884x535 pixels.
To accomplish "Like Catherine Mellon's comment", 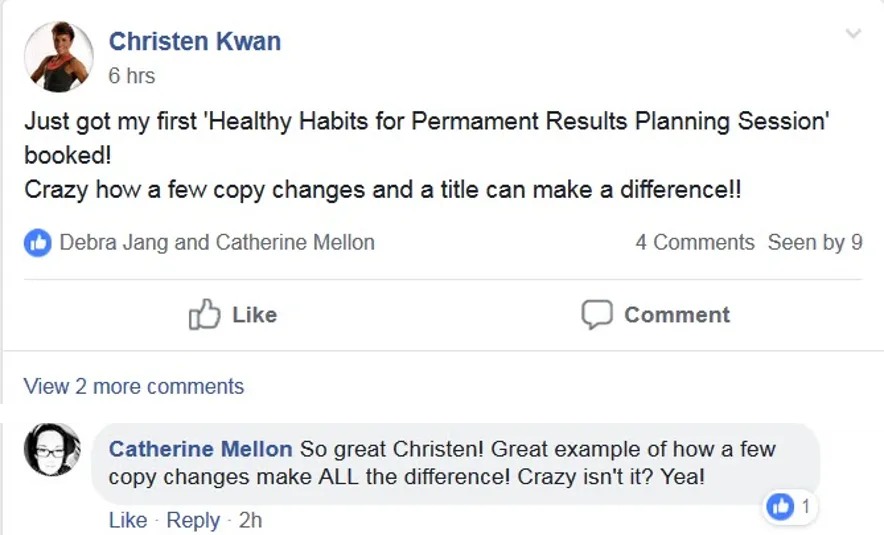I will pyautogui.click(x=128, y=520).
